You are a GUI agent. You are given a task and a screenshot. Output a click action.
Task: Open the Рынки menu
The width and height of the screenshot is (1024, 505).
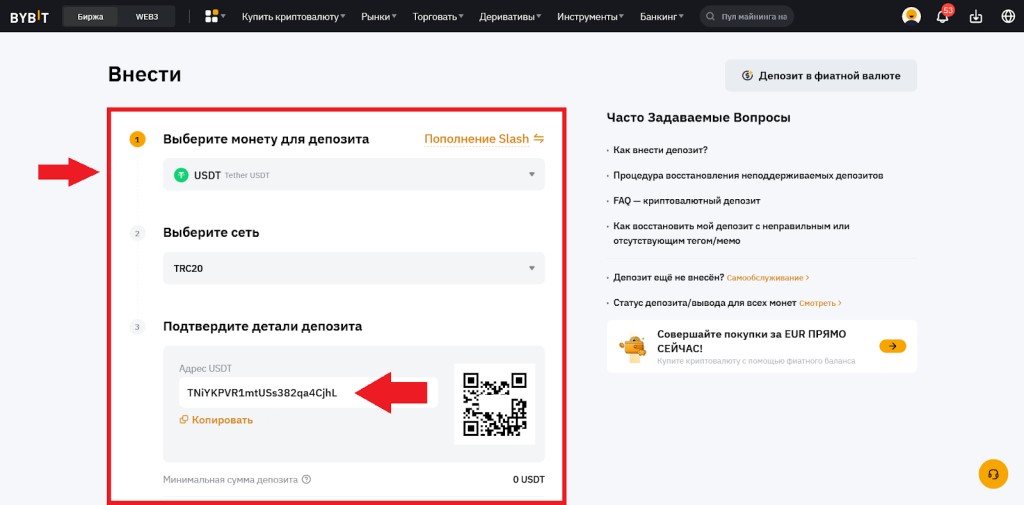pos(378,17)
